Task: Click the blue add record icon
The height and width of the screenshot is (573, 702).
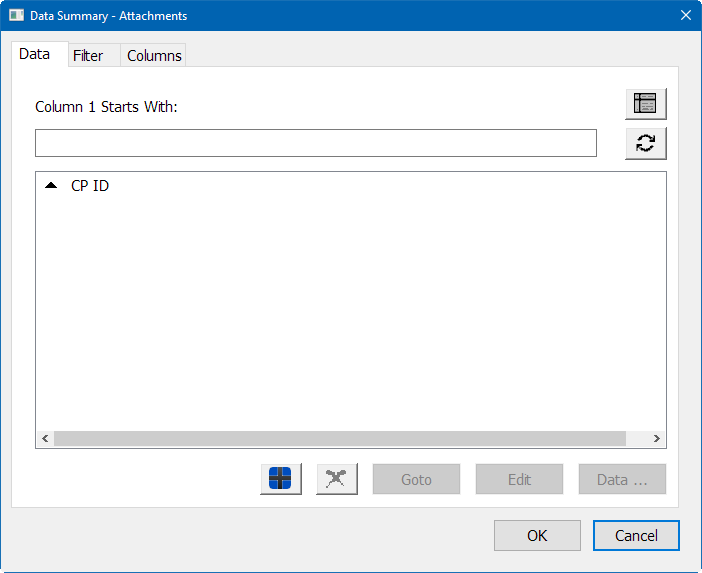Action: (x=281, y=479)
